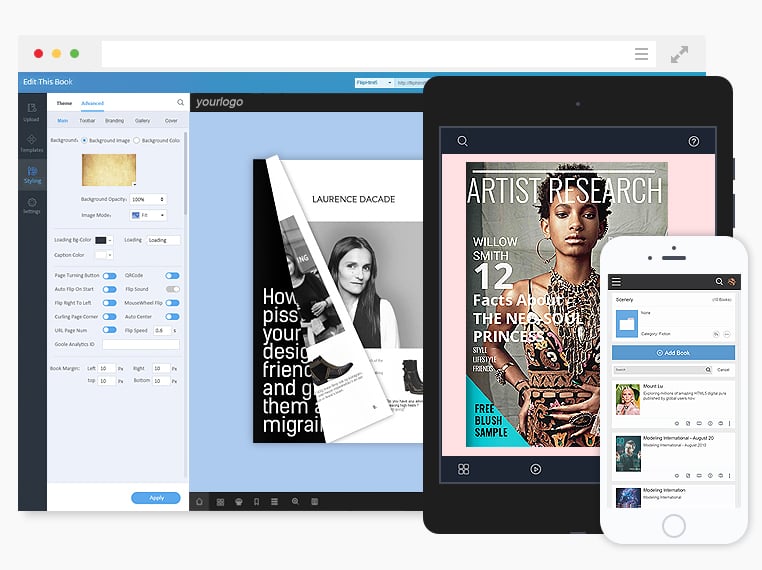
Task: Switch to the Branding tab
Action: point(115,120)
